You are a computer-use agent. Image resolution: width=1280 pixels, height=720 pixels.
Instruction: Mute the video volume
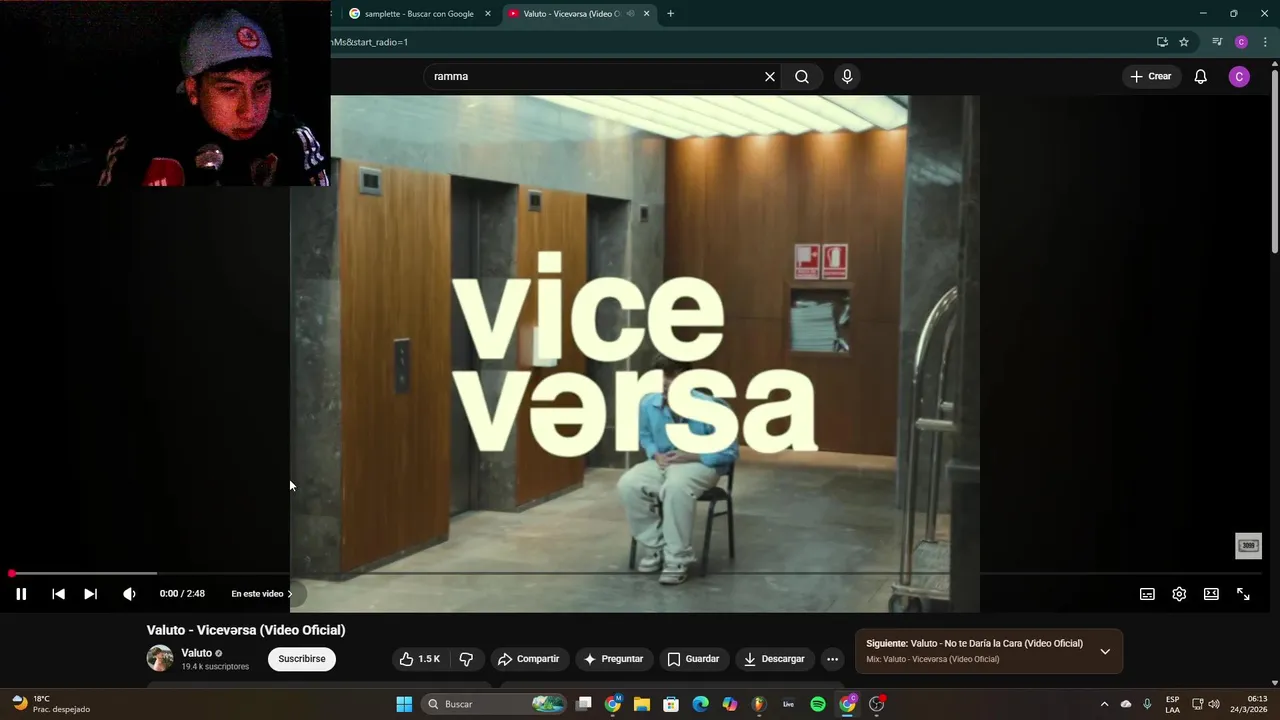129,594
